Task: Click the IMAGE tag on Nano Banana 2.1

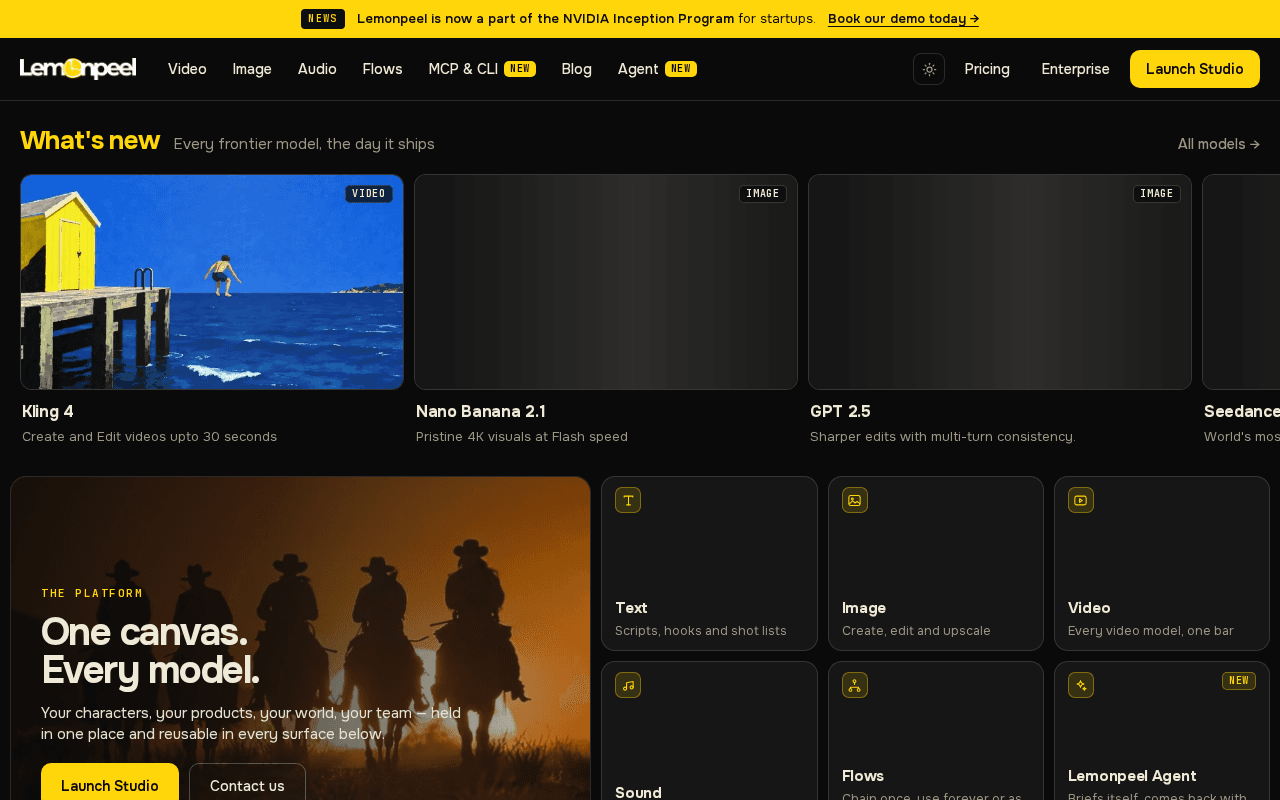Action: 763,194
